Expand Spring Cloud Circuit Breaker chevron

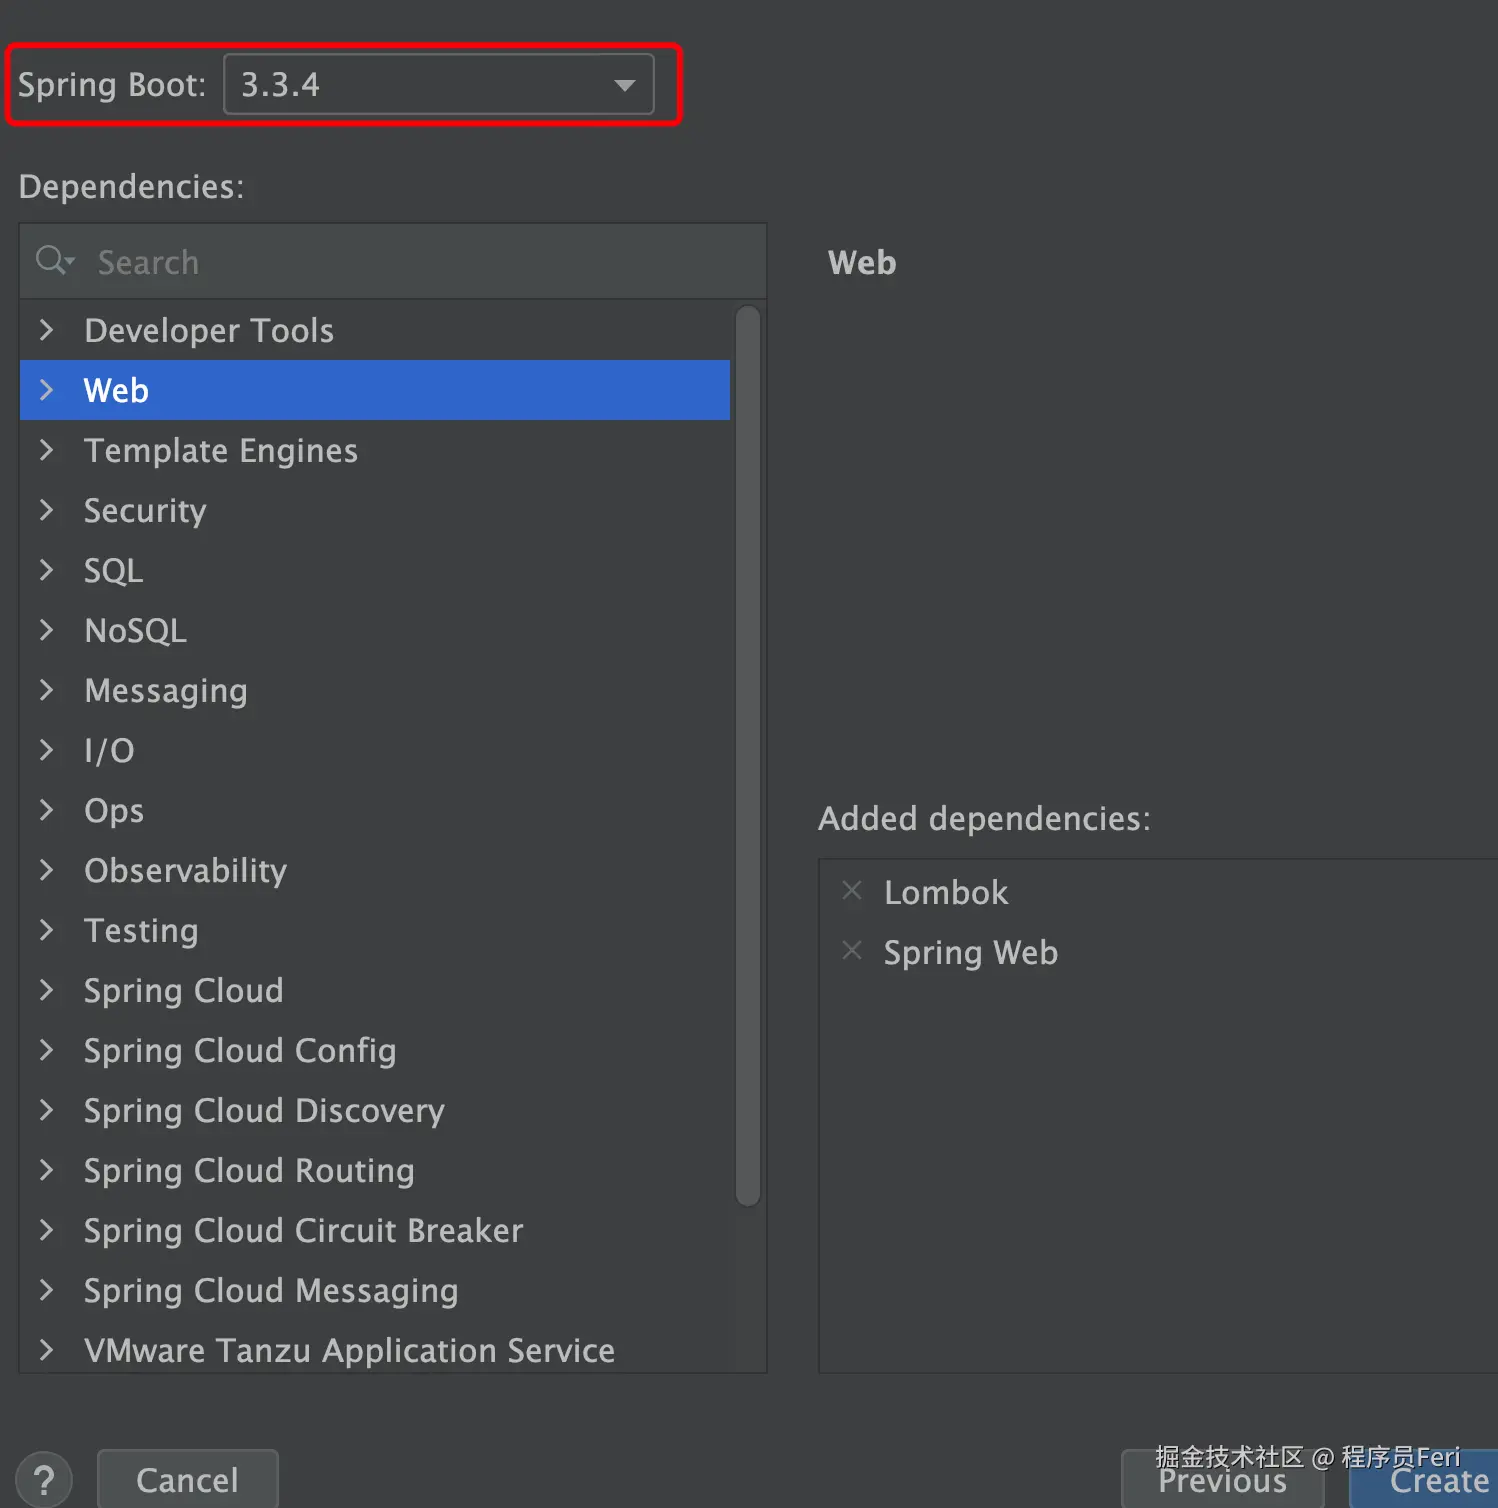coord(46,1230)
